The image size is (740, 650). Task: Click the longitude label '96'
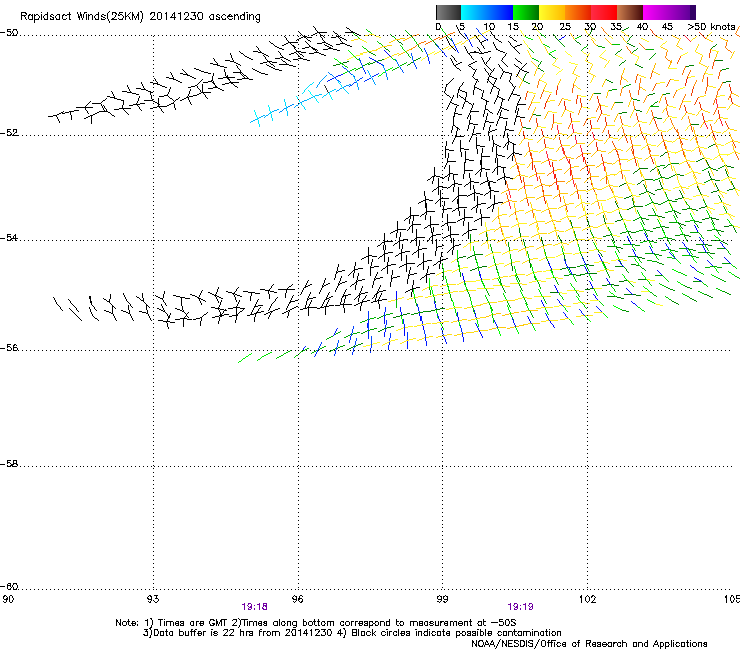coord(298,599)
